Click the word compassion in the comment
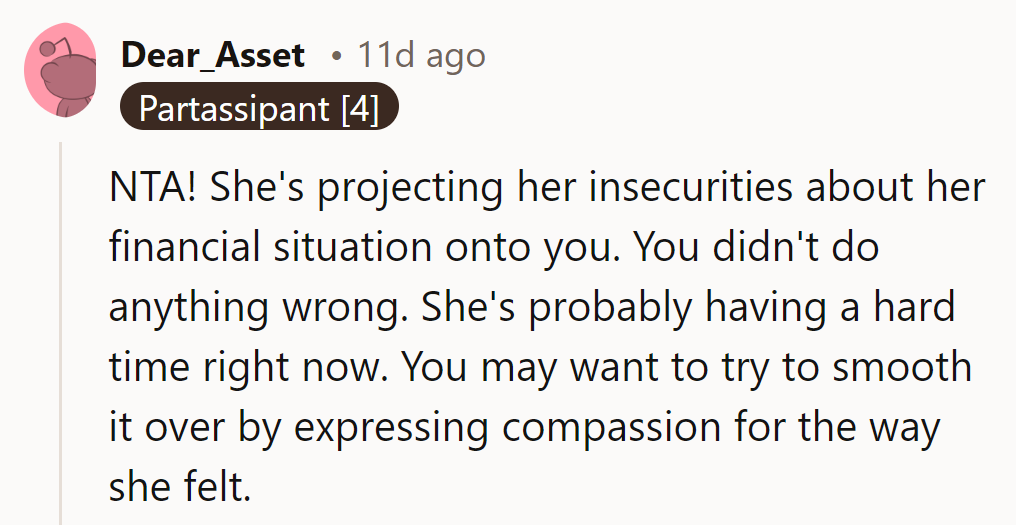Viewport: 1016px width, 525px height. click(x=612, y=427)
